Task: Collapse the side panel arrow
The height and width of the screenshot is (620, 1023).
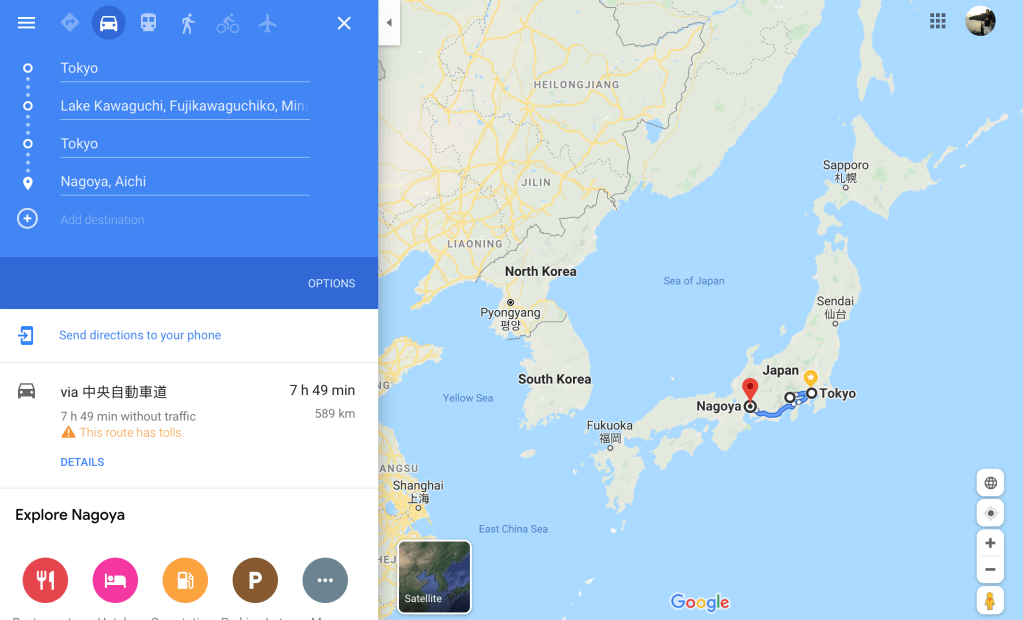Action: [389, 23]
